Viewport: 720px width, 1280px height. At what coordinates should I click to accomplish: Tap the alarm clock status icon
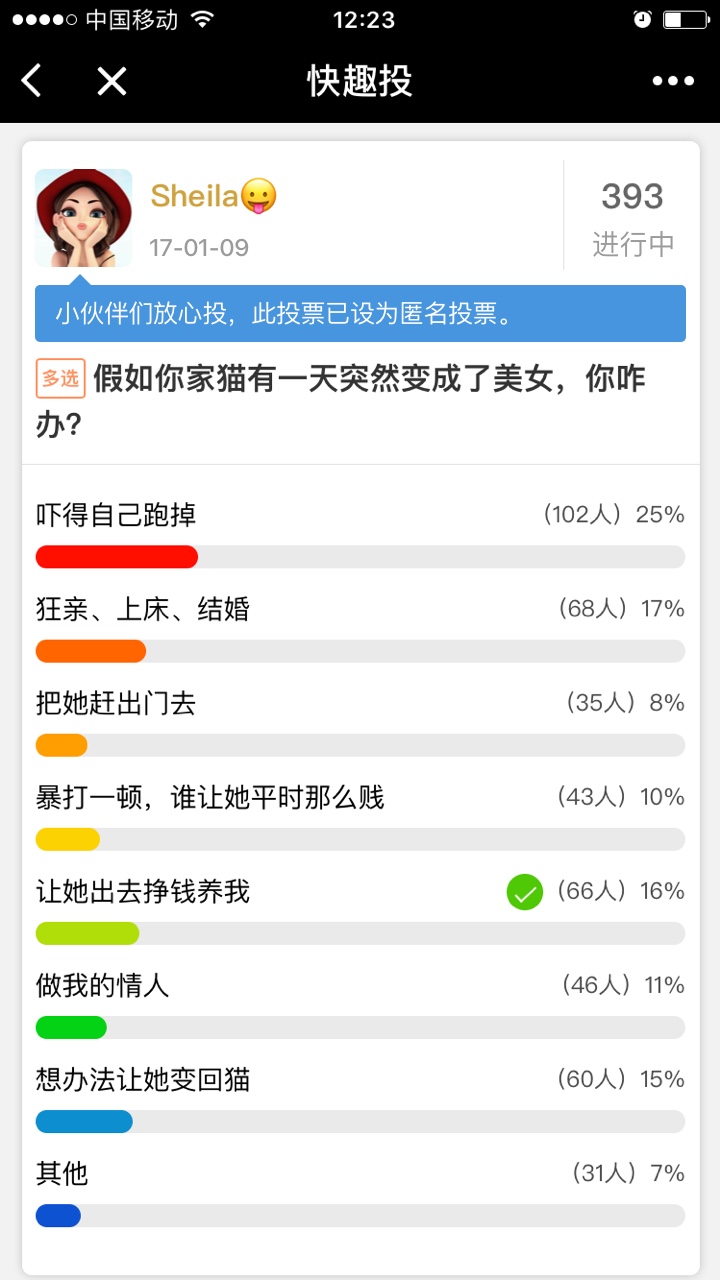point(642,19)
